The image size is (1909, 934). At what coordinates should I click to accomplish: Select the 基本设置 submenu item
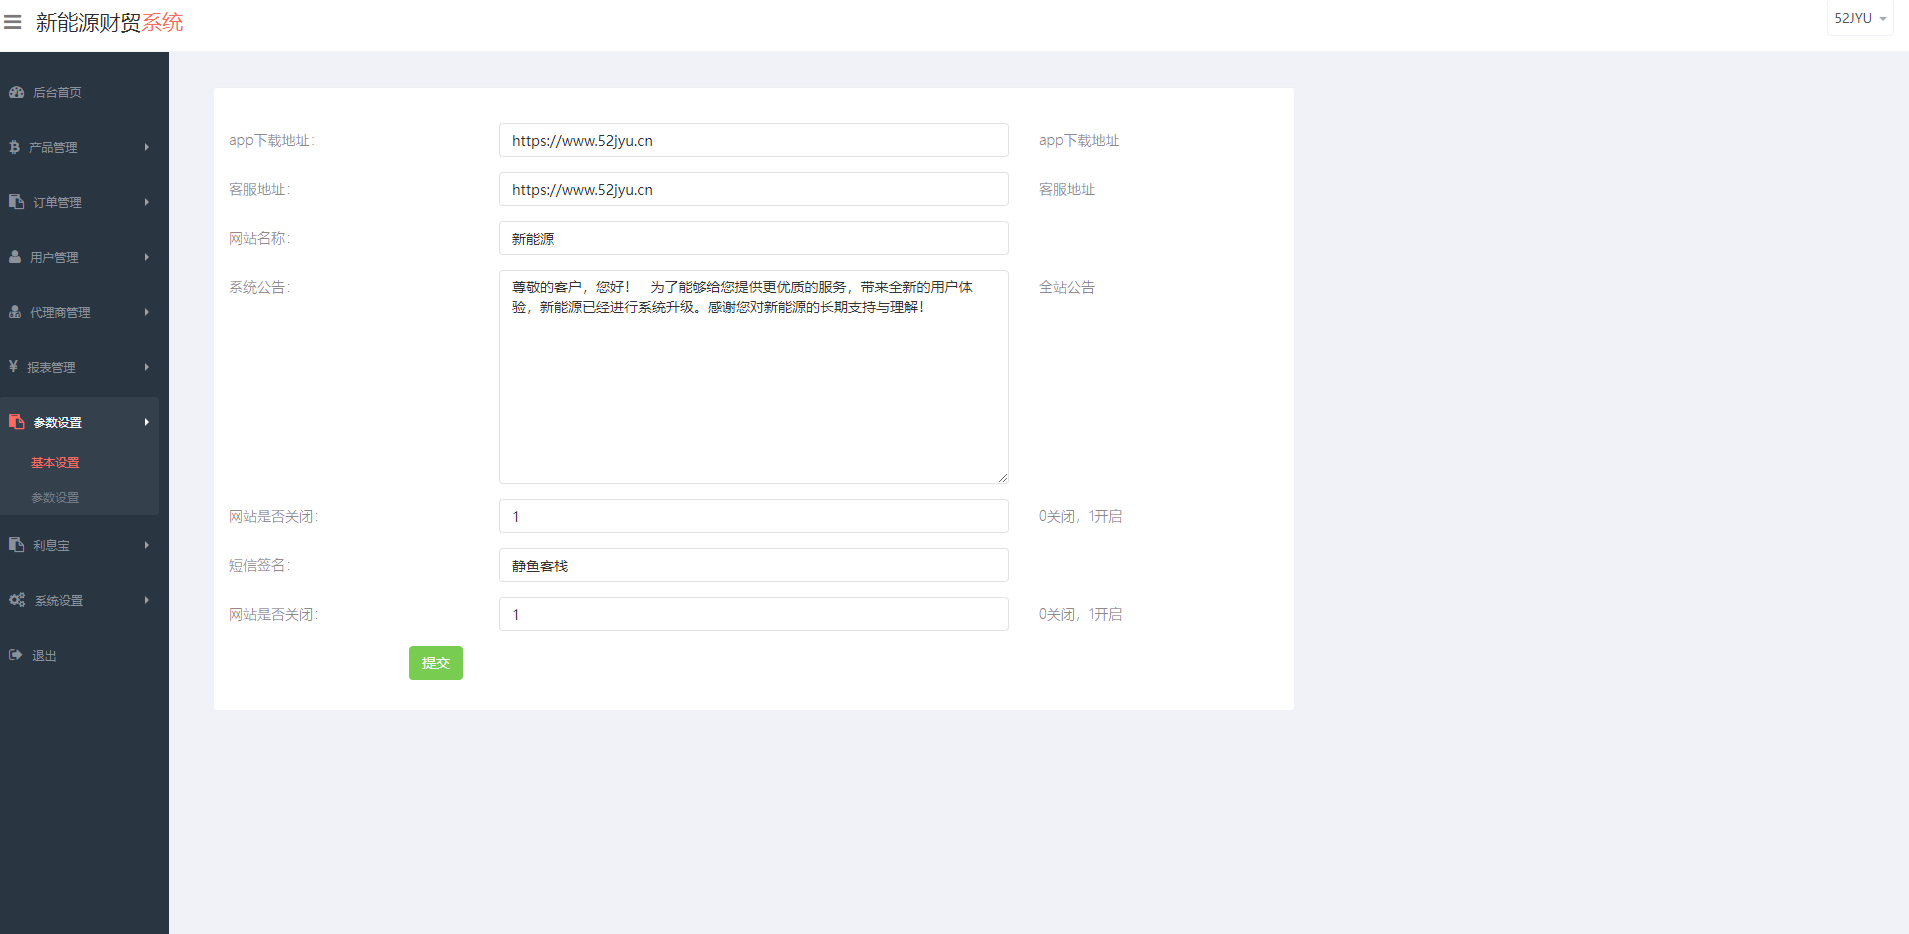point(55,463)
